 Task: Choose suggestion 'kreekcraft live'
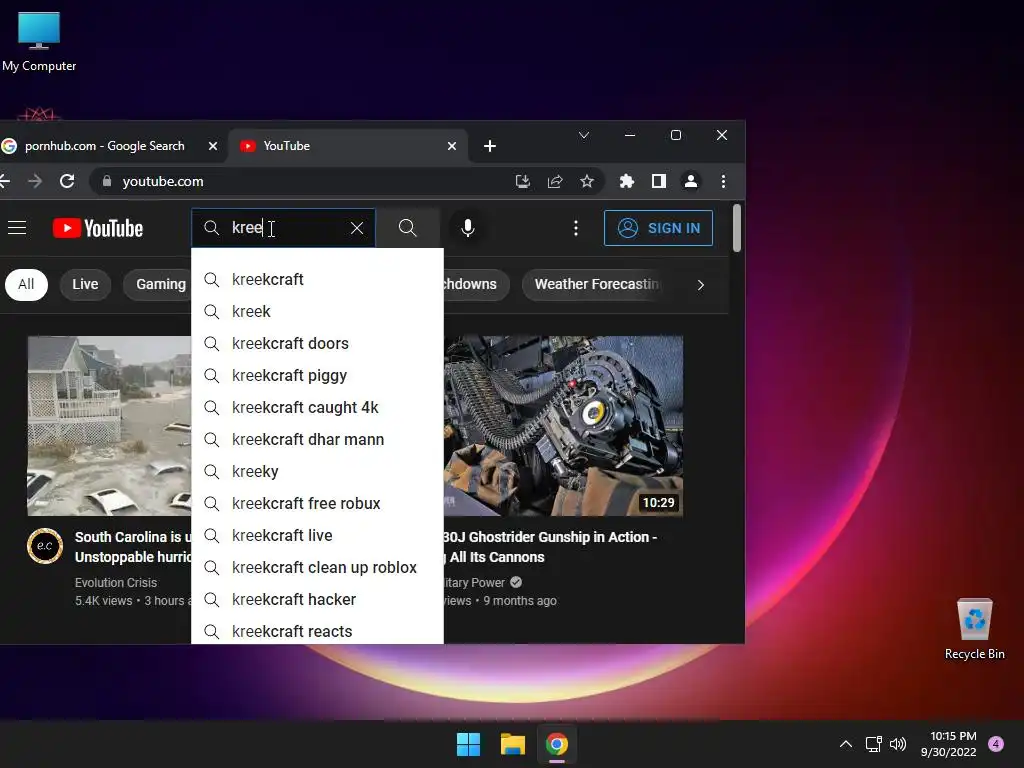[x=317, y=536]
